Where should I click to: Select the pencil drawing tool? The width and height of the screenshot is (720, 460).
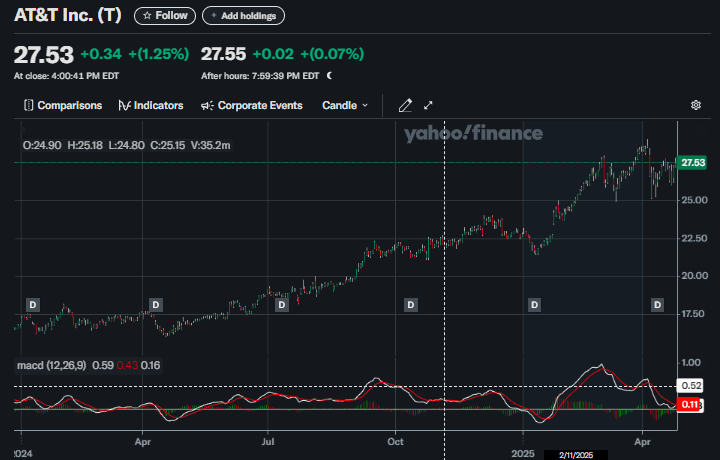(405, 105)
